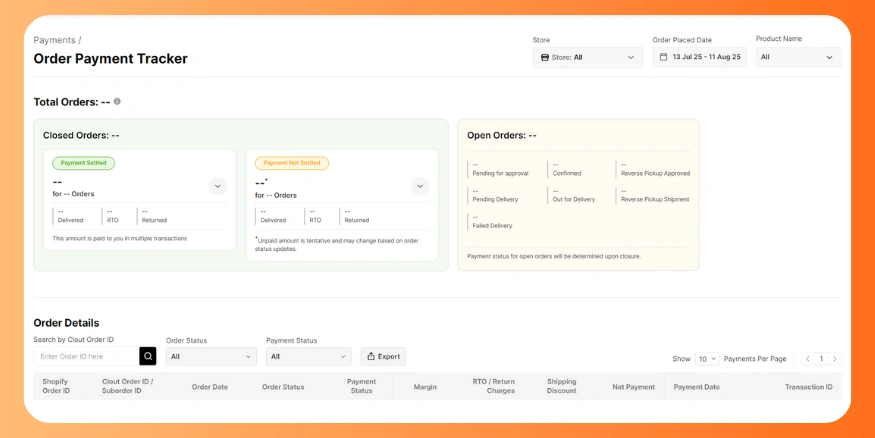
Task: Click the store icon in Store filter
Action: coord(545,57)
